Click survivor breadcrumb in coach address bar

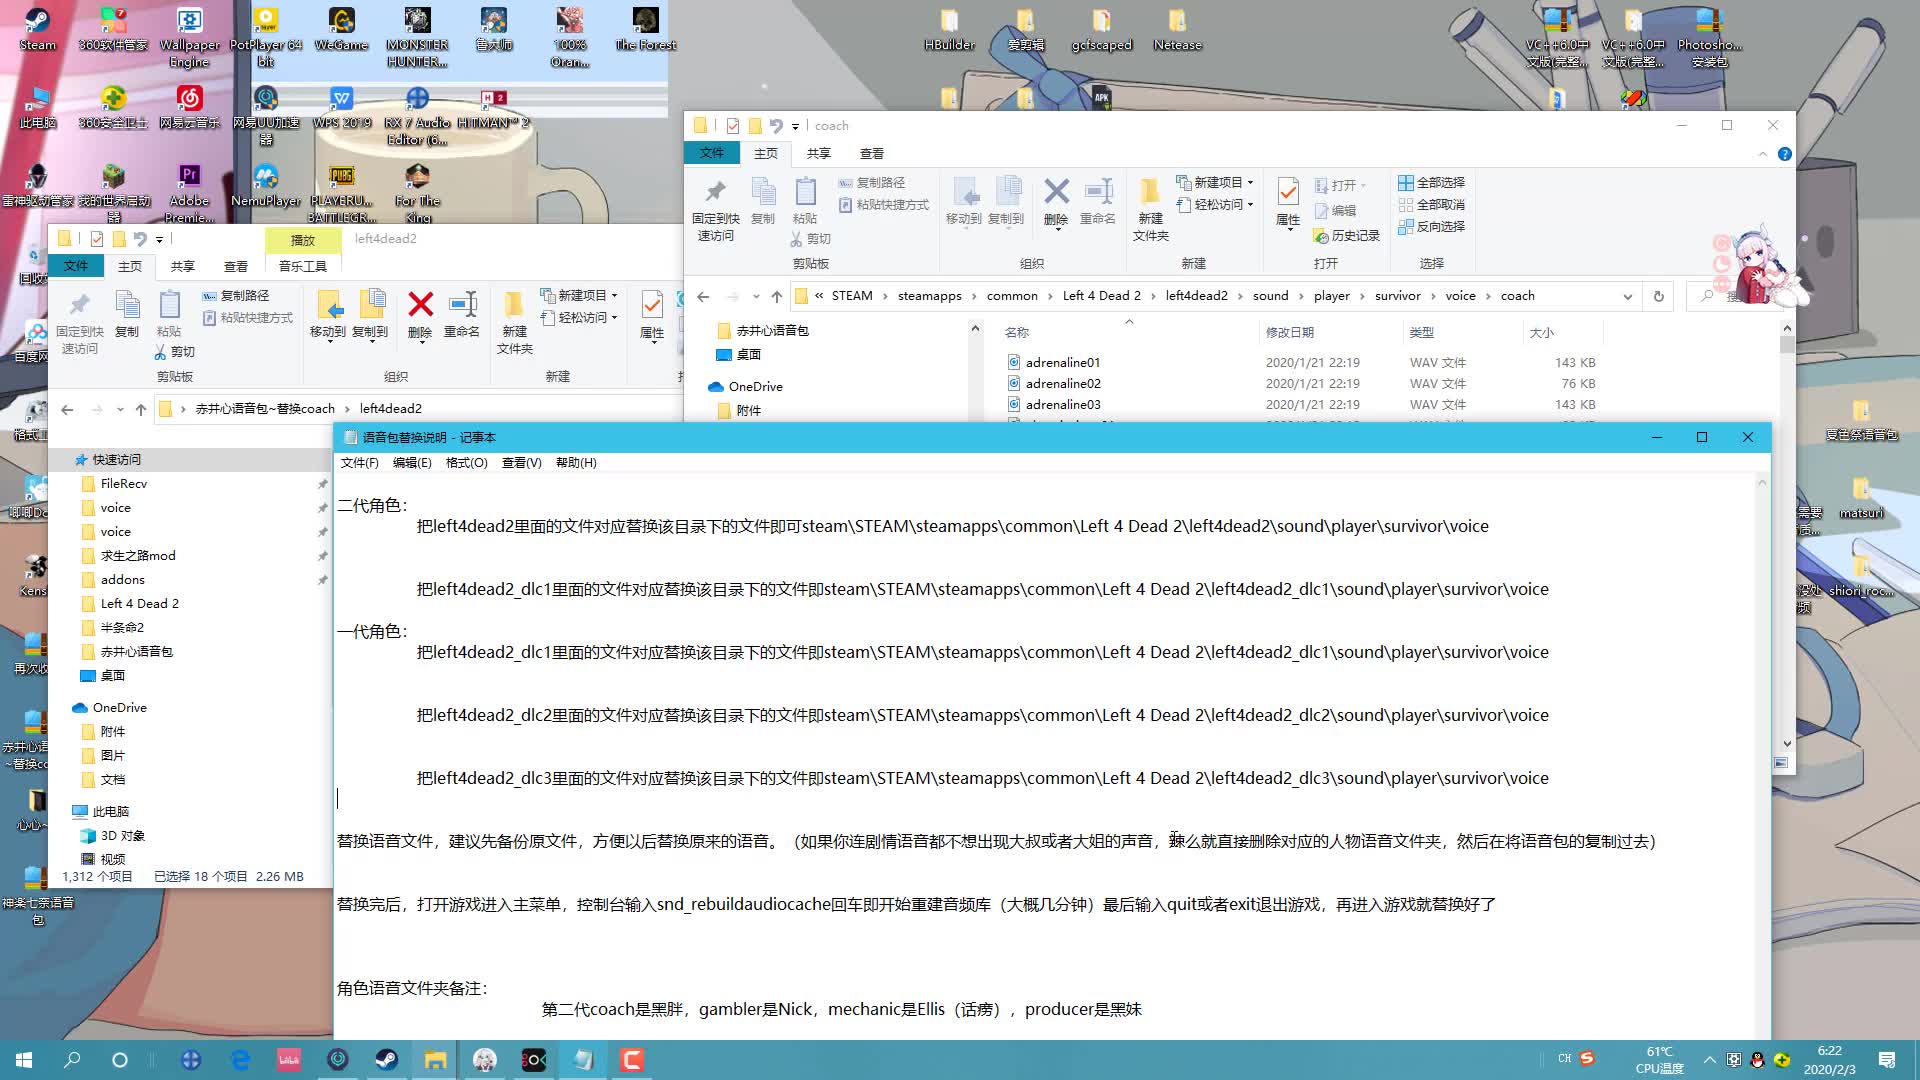(1397, 296)
